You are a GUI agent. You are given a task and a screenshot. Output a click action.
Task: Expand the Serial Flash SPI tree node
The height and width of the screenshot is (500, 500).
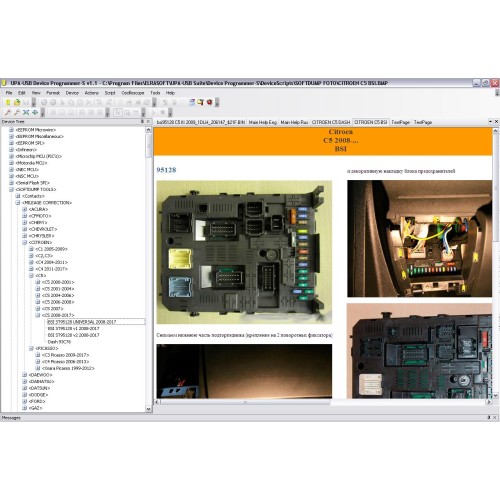pyautogui.click(x=11, y=183)
